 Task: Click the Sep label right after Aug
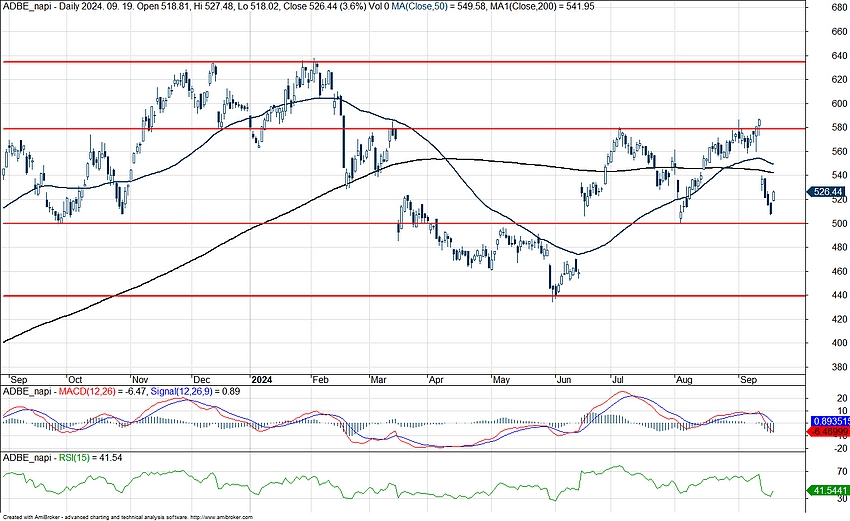point(748,380)
